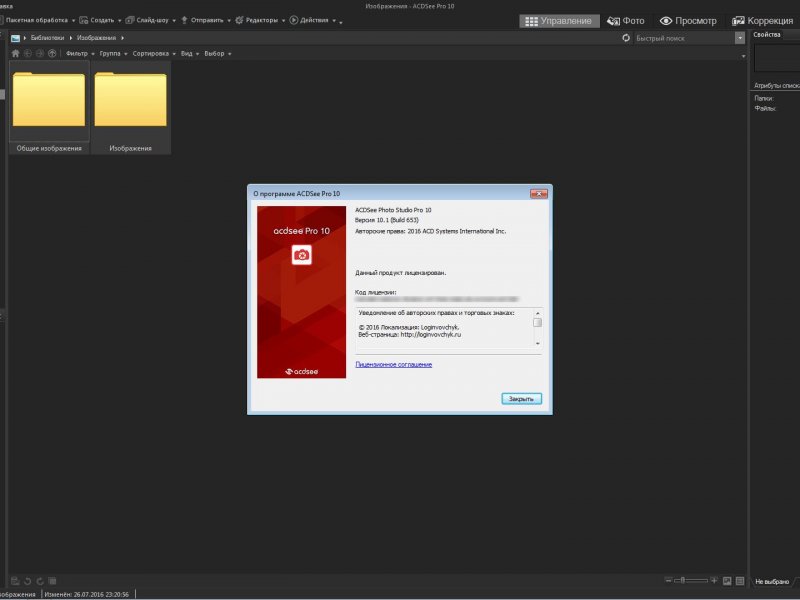The width and height of the screenshot is (800, 600).
Task: Click the zoom-out minus icon by thumbnail slider
Action: 668,580
